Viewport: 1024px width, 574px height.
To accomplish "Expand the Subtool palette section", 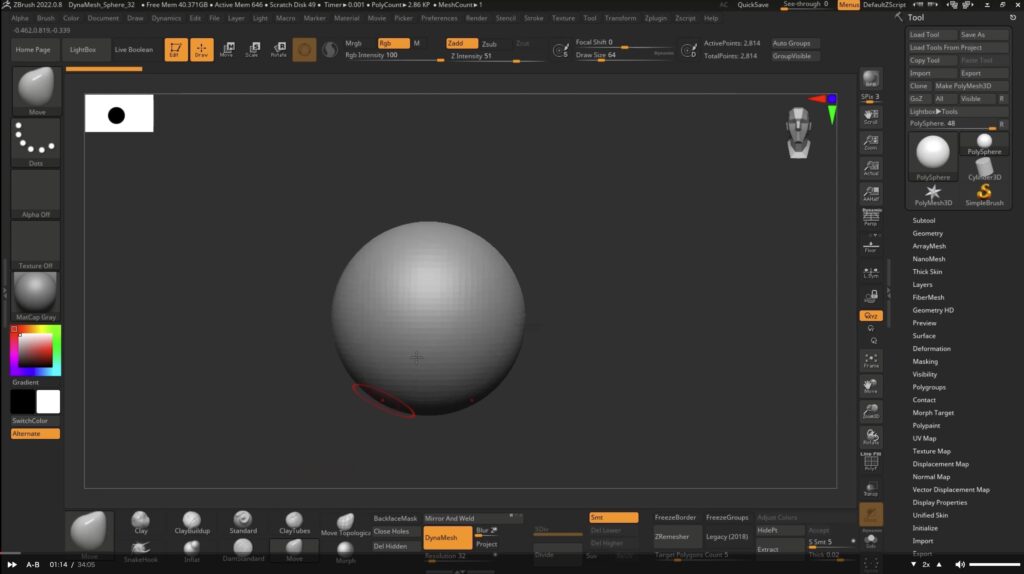I will [924, 220].
